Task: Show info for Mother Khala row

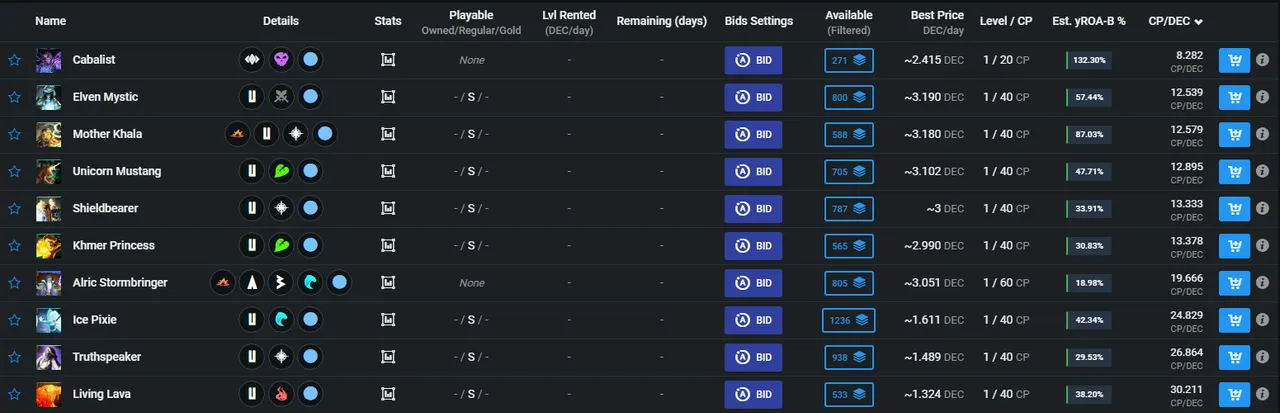Action: click(x=1264, y=134)
